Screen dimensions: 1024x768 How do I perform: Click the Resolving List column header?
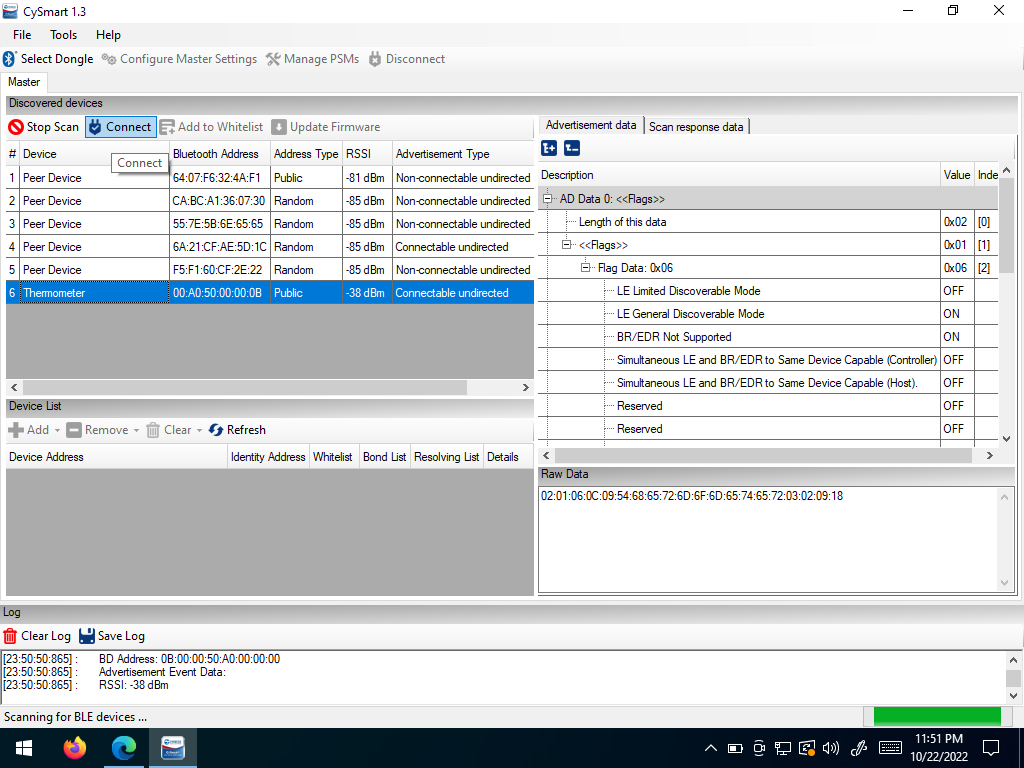point(447,457)
